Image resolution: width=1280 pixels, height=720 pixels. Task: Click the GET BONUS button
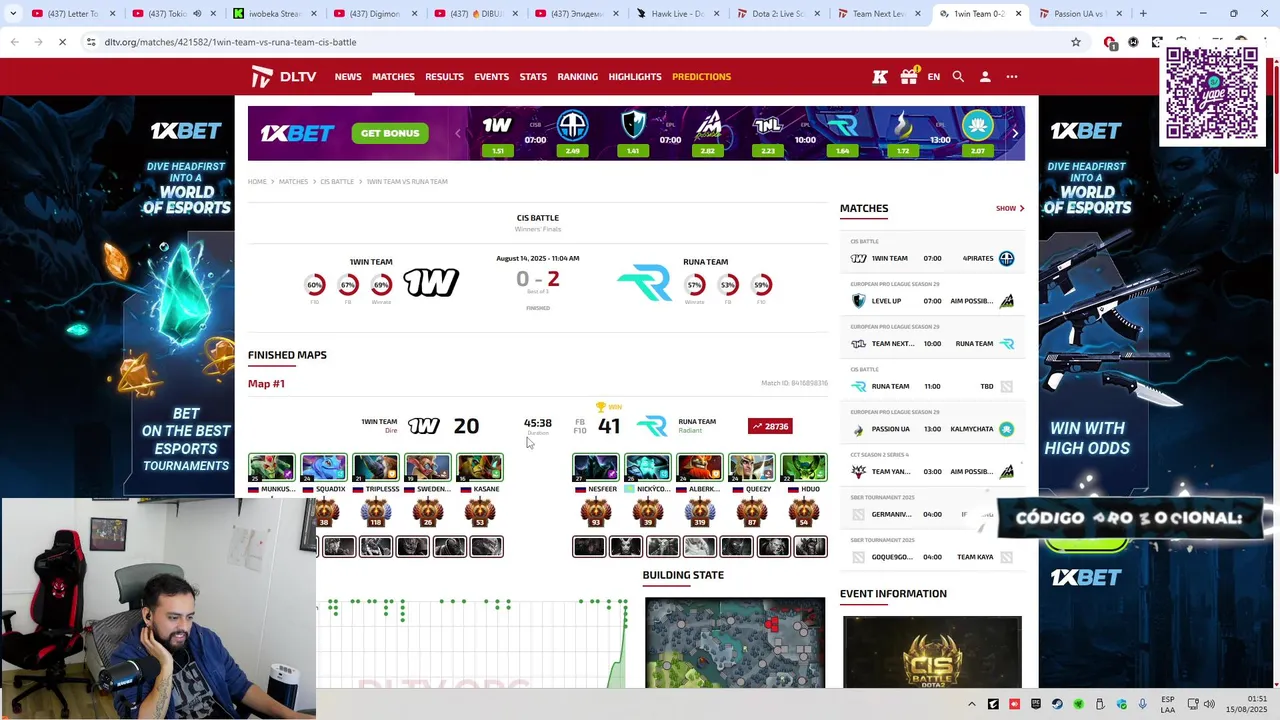coord(390,133)
